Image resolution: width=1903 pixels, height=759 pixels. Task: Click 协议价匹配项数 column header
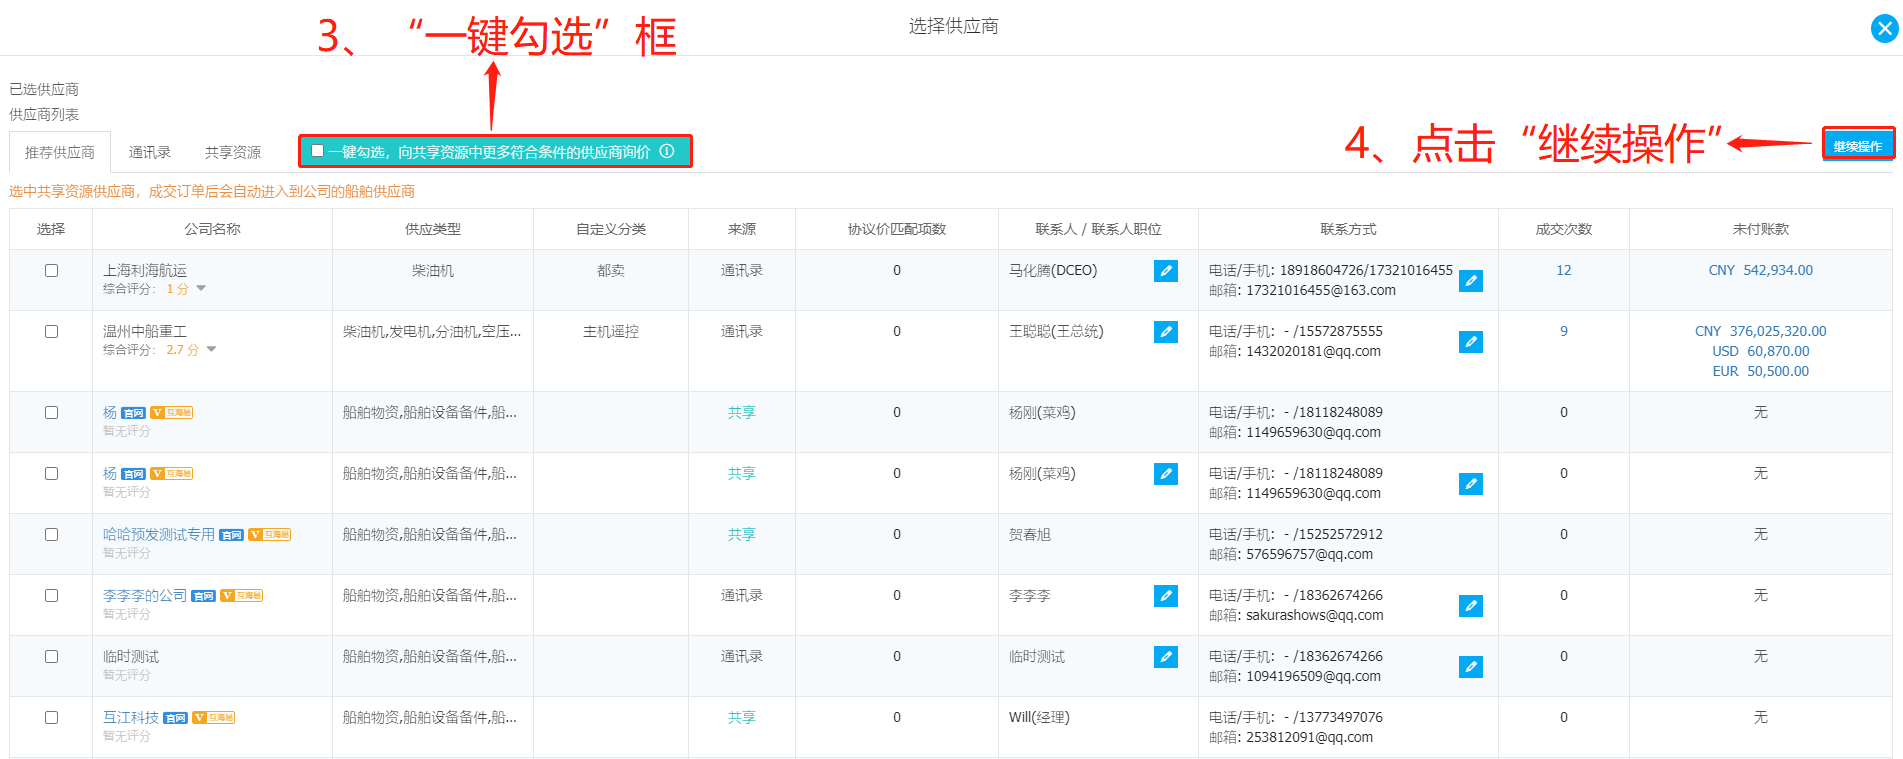tap(897, 229)
